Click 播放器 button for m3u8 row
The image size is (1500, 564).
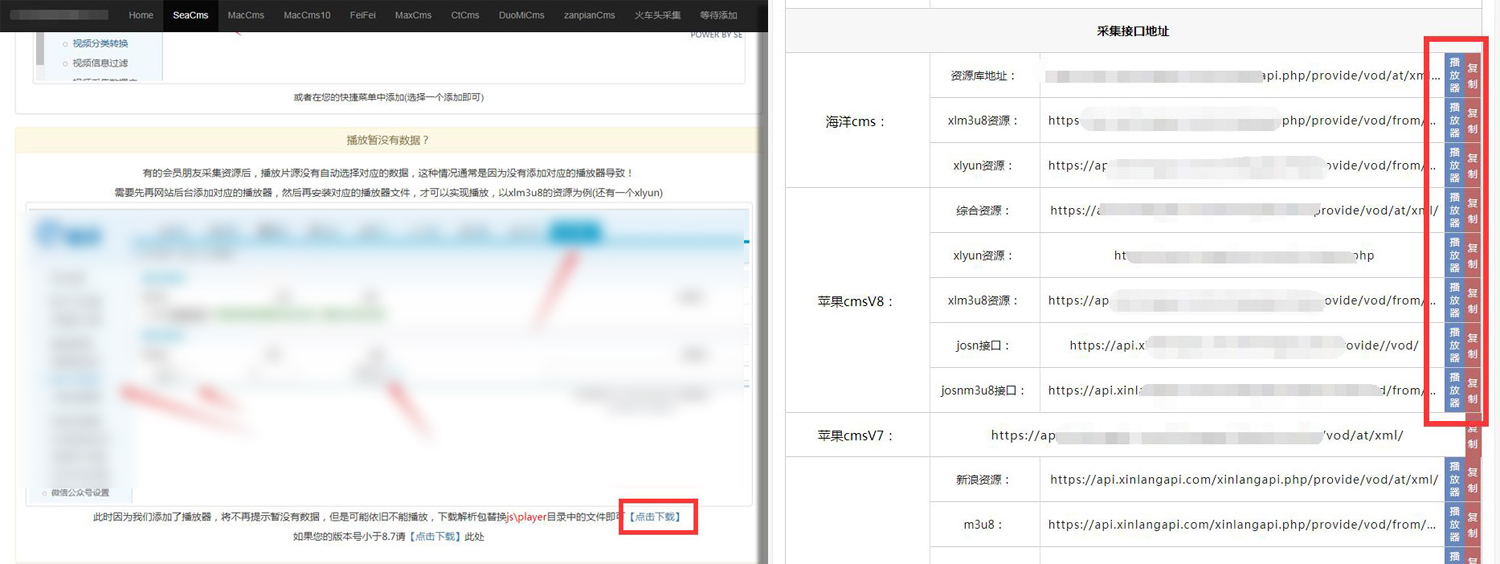[x=1454, y=524]
